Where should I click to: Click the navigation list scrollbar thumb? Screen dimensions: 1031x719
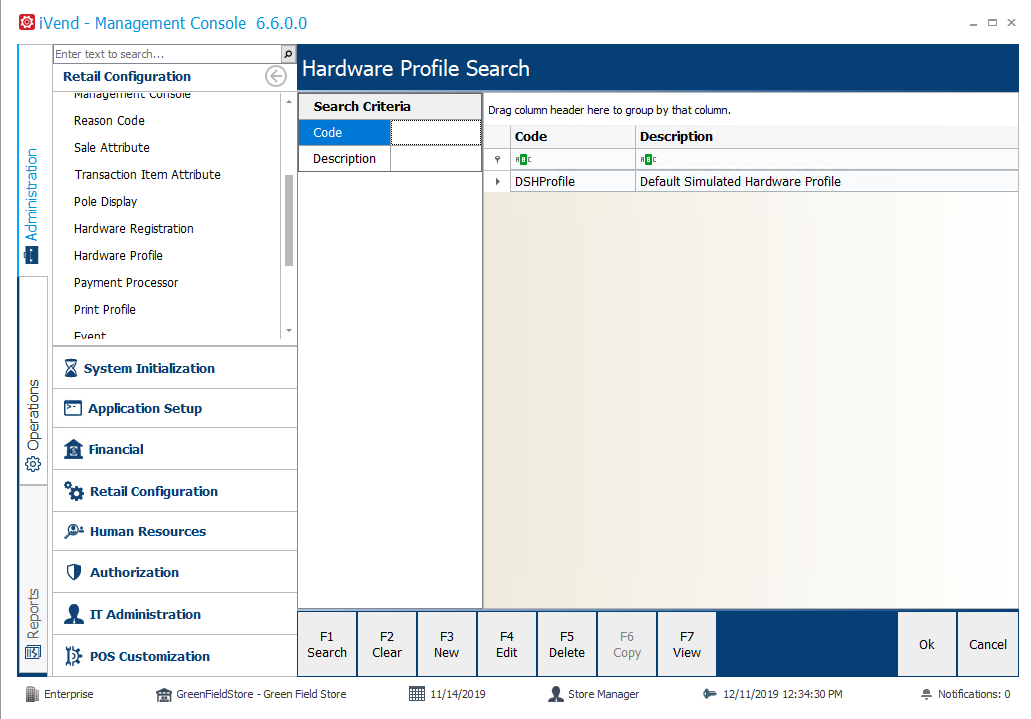pos(289,220)
